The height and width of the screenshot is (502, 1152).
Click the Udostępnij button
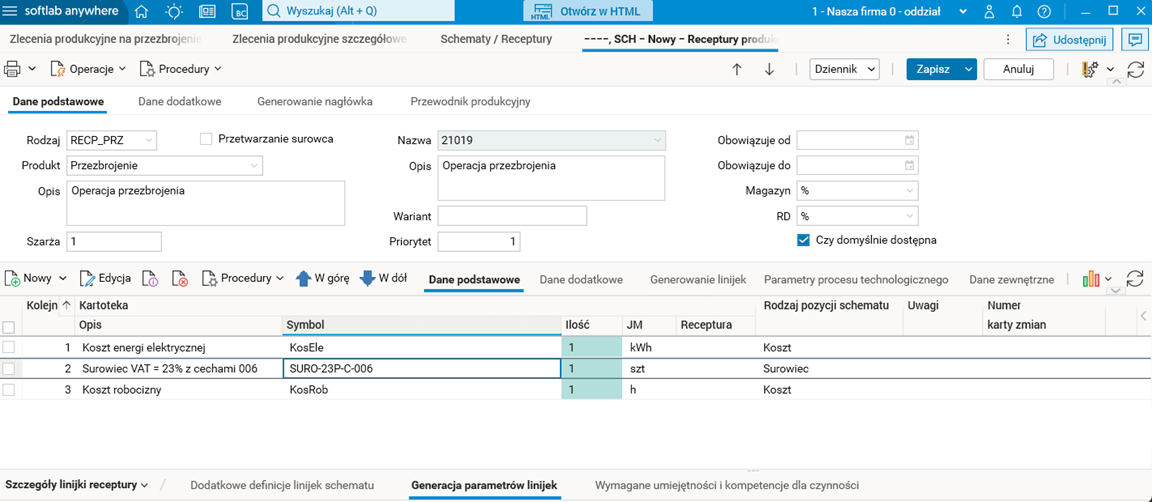point(1069,40)
